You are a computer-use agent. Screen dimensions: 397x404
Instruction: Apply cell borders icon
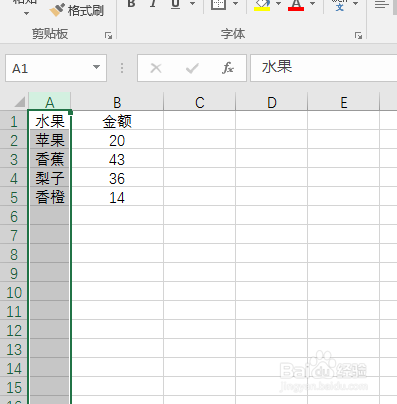click(219, 4)
